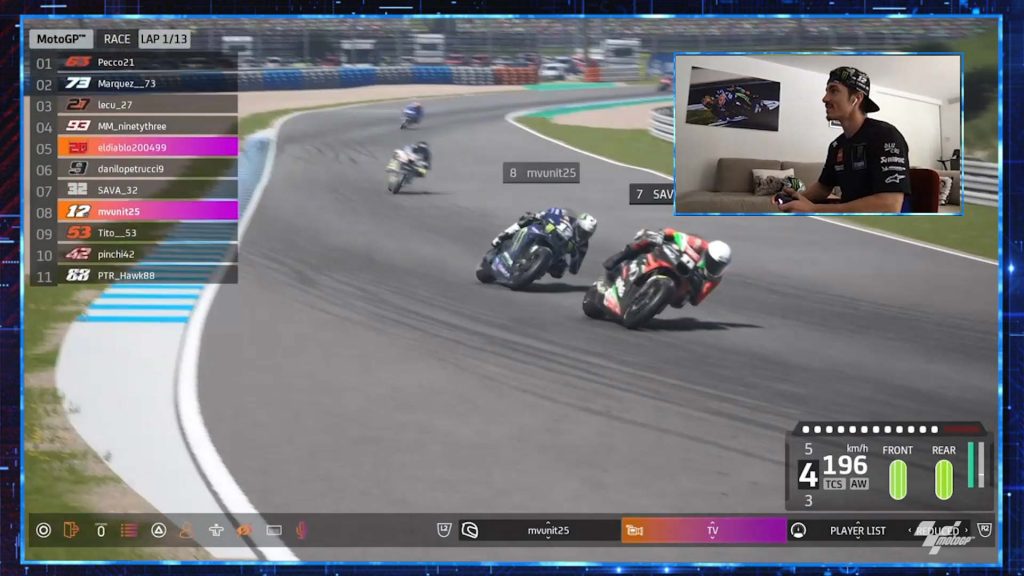1024x576 pixels.
Task: Select the MotoGP class tab
Action: tap(61, 39)
